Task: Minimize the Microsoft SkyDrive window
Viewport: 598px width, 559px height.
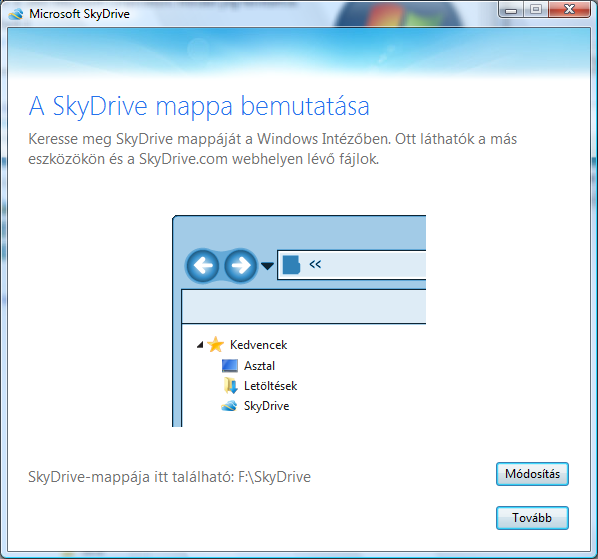Action: [x=511, y=10]
